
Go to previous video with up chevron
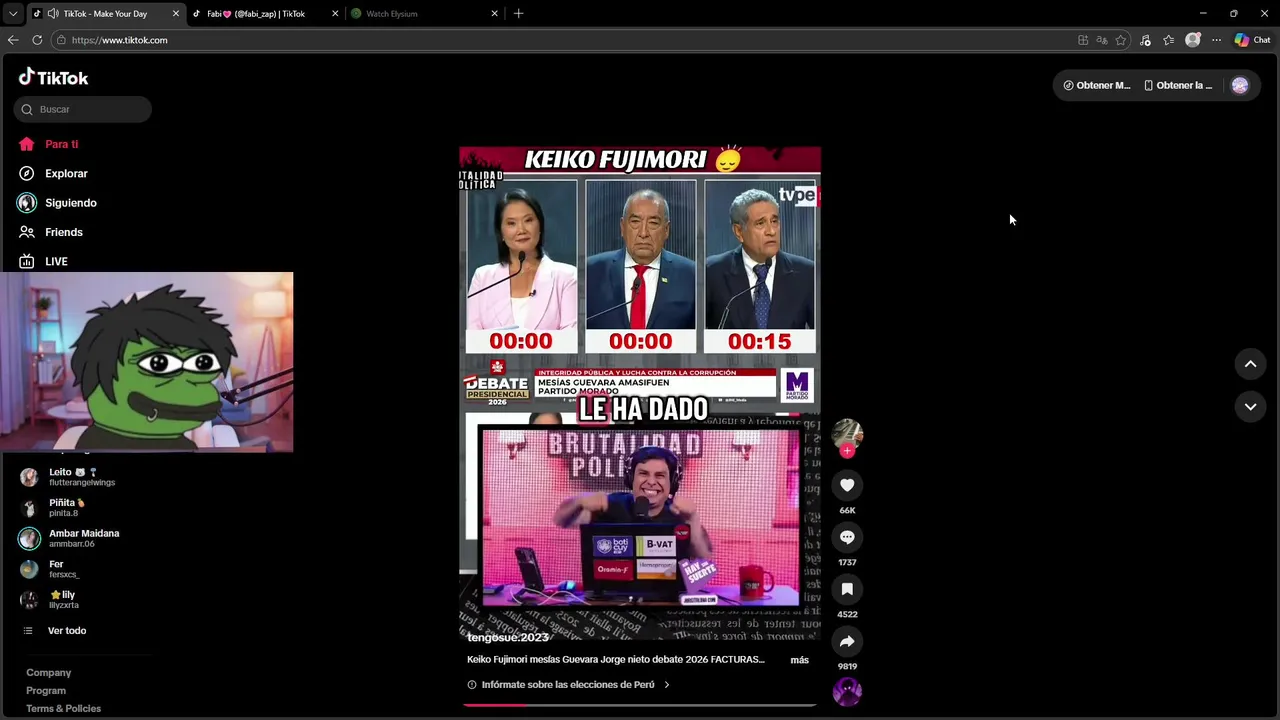click(x=1250, y=364)
